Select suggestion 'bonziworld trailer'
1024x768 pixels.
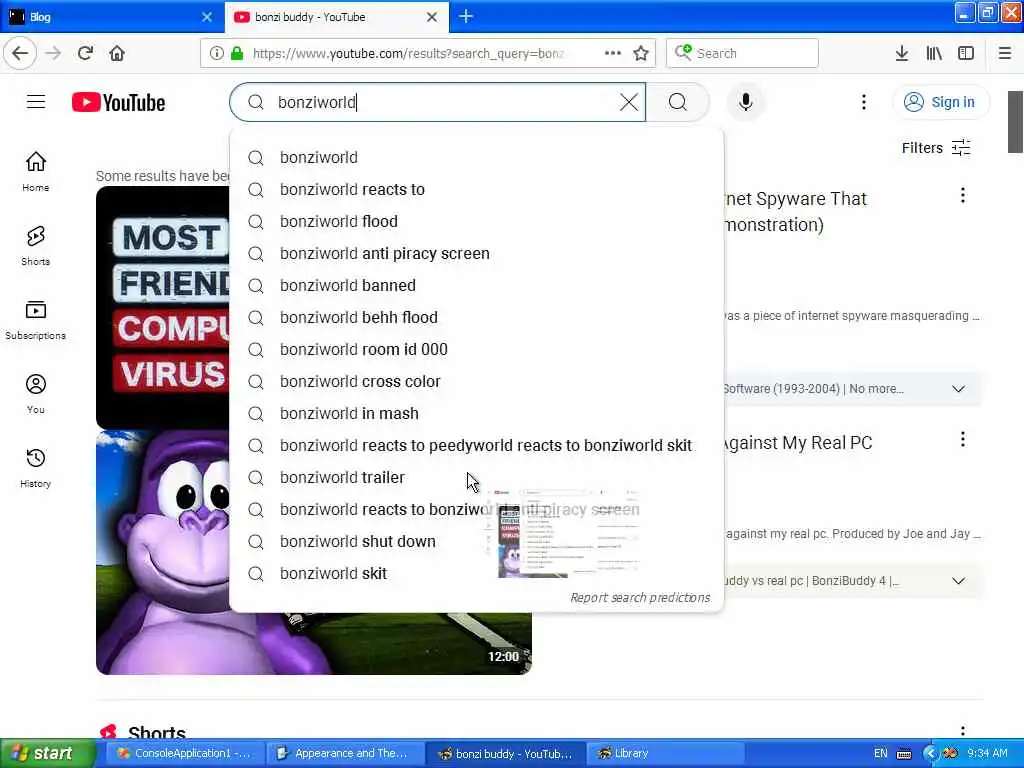[477, 477]
